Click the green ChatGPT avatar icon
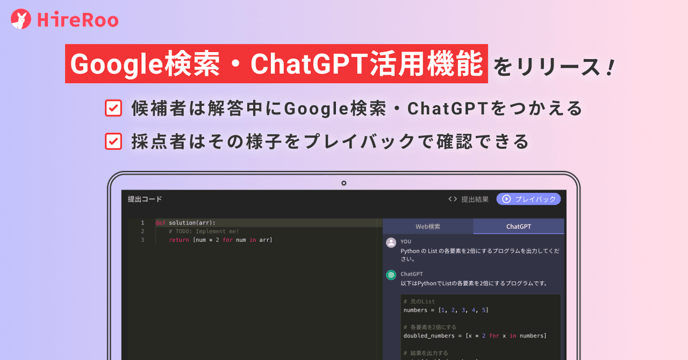The height and width of the screenshot is (360, 688). point(391,275)
